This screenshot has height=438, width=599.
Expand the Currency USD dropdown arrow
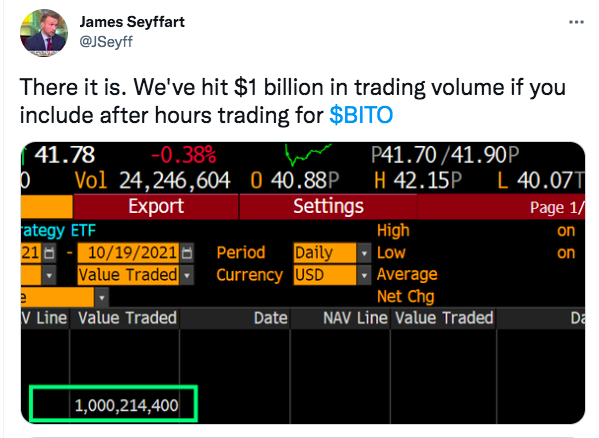click(364, 275)
